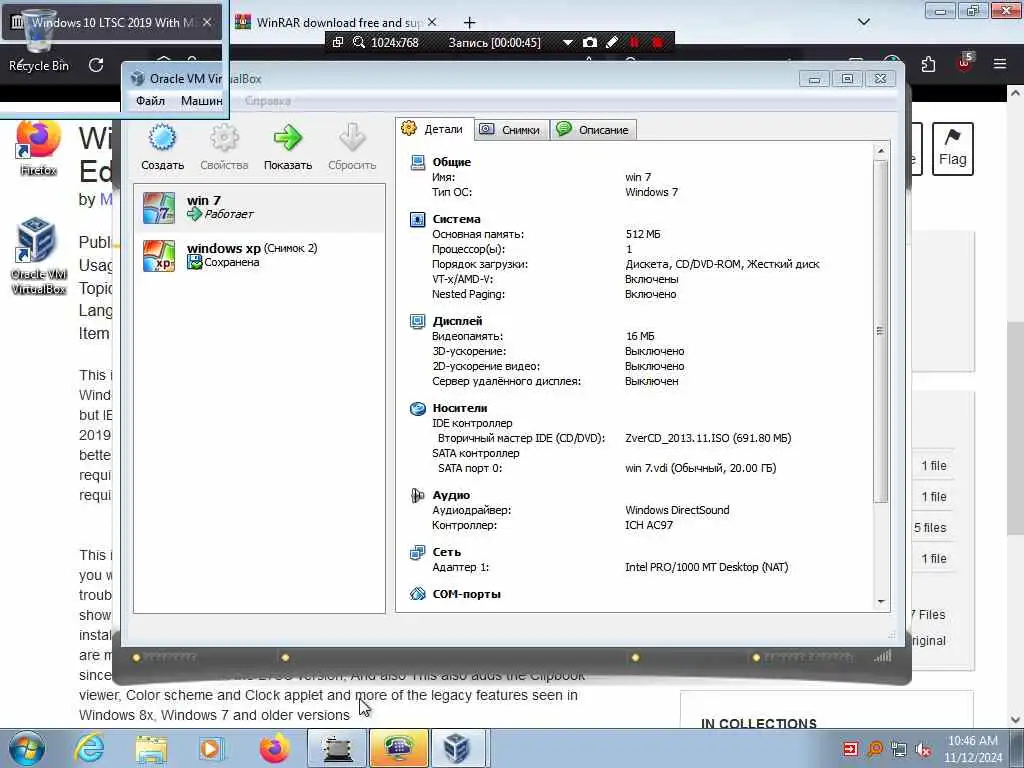The image size is (1024, 768).
Task: Click the COM-порты icon
Action: pos(417,594)
